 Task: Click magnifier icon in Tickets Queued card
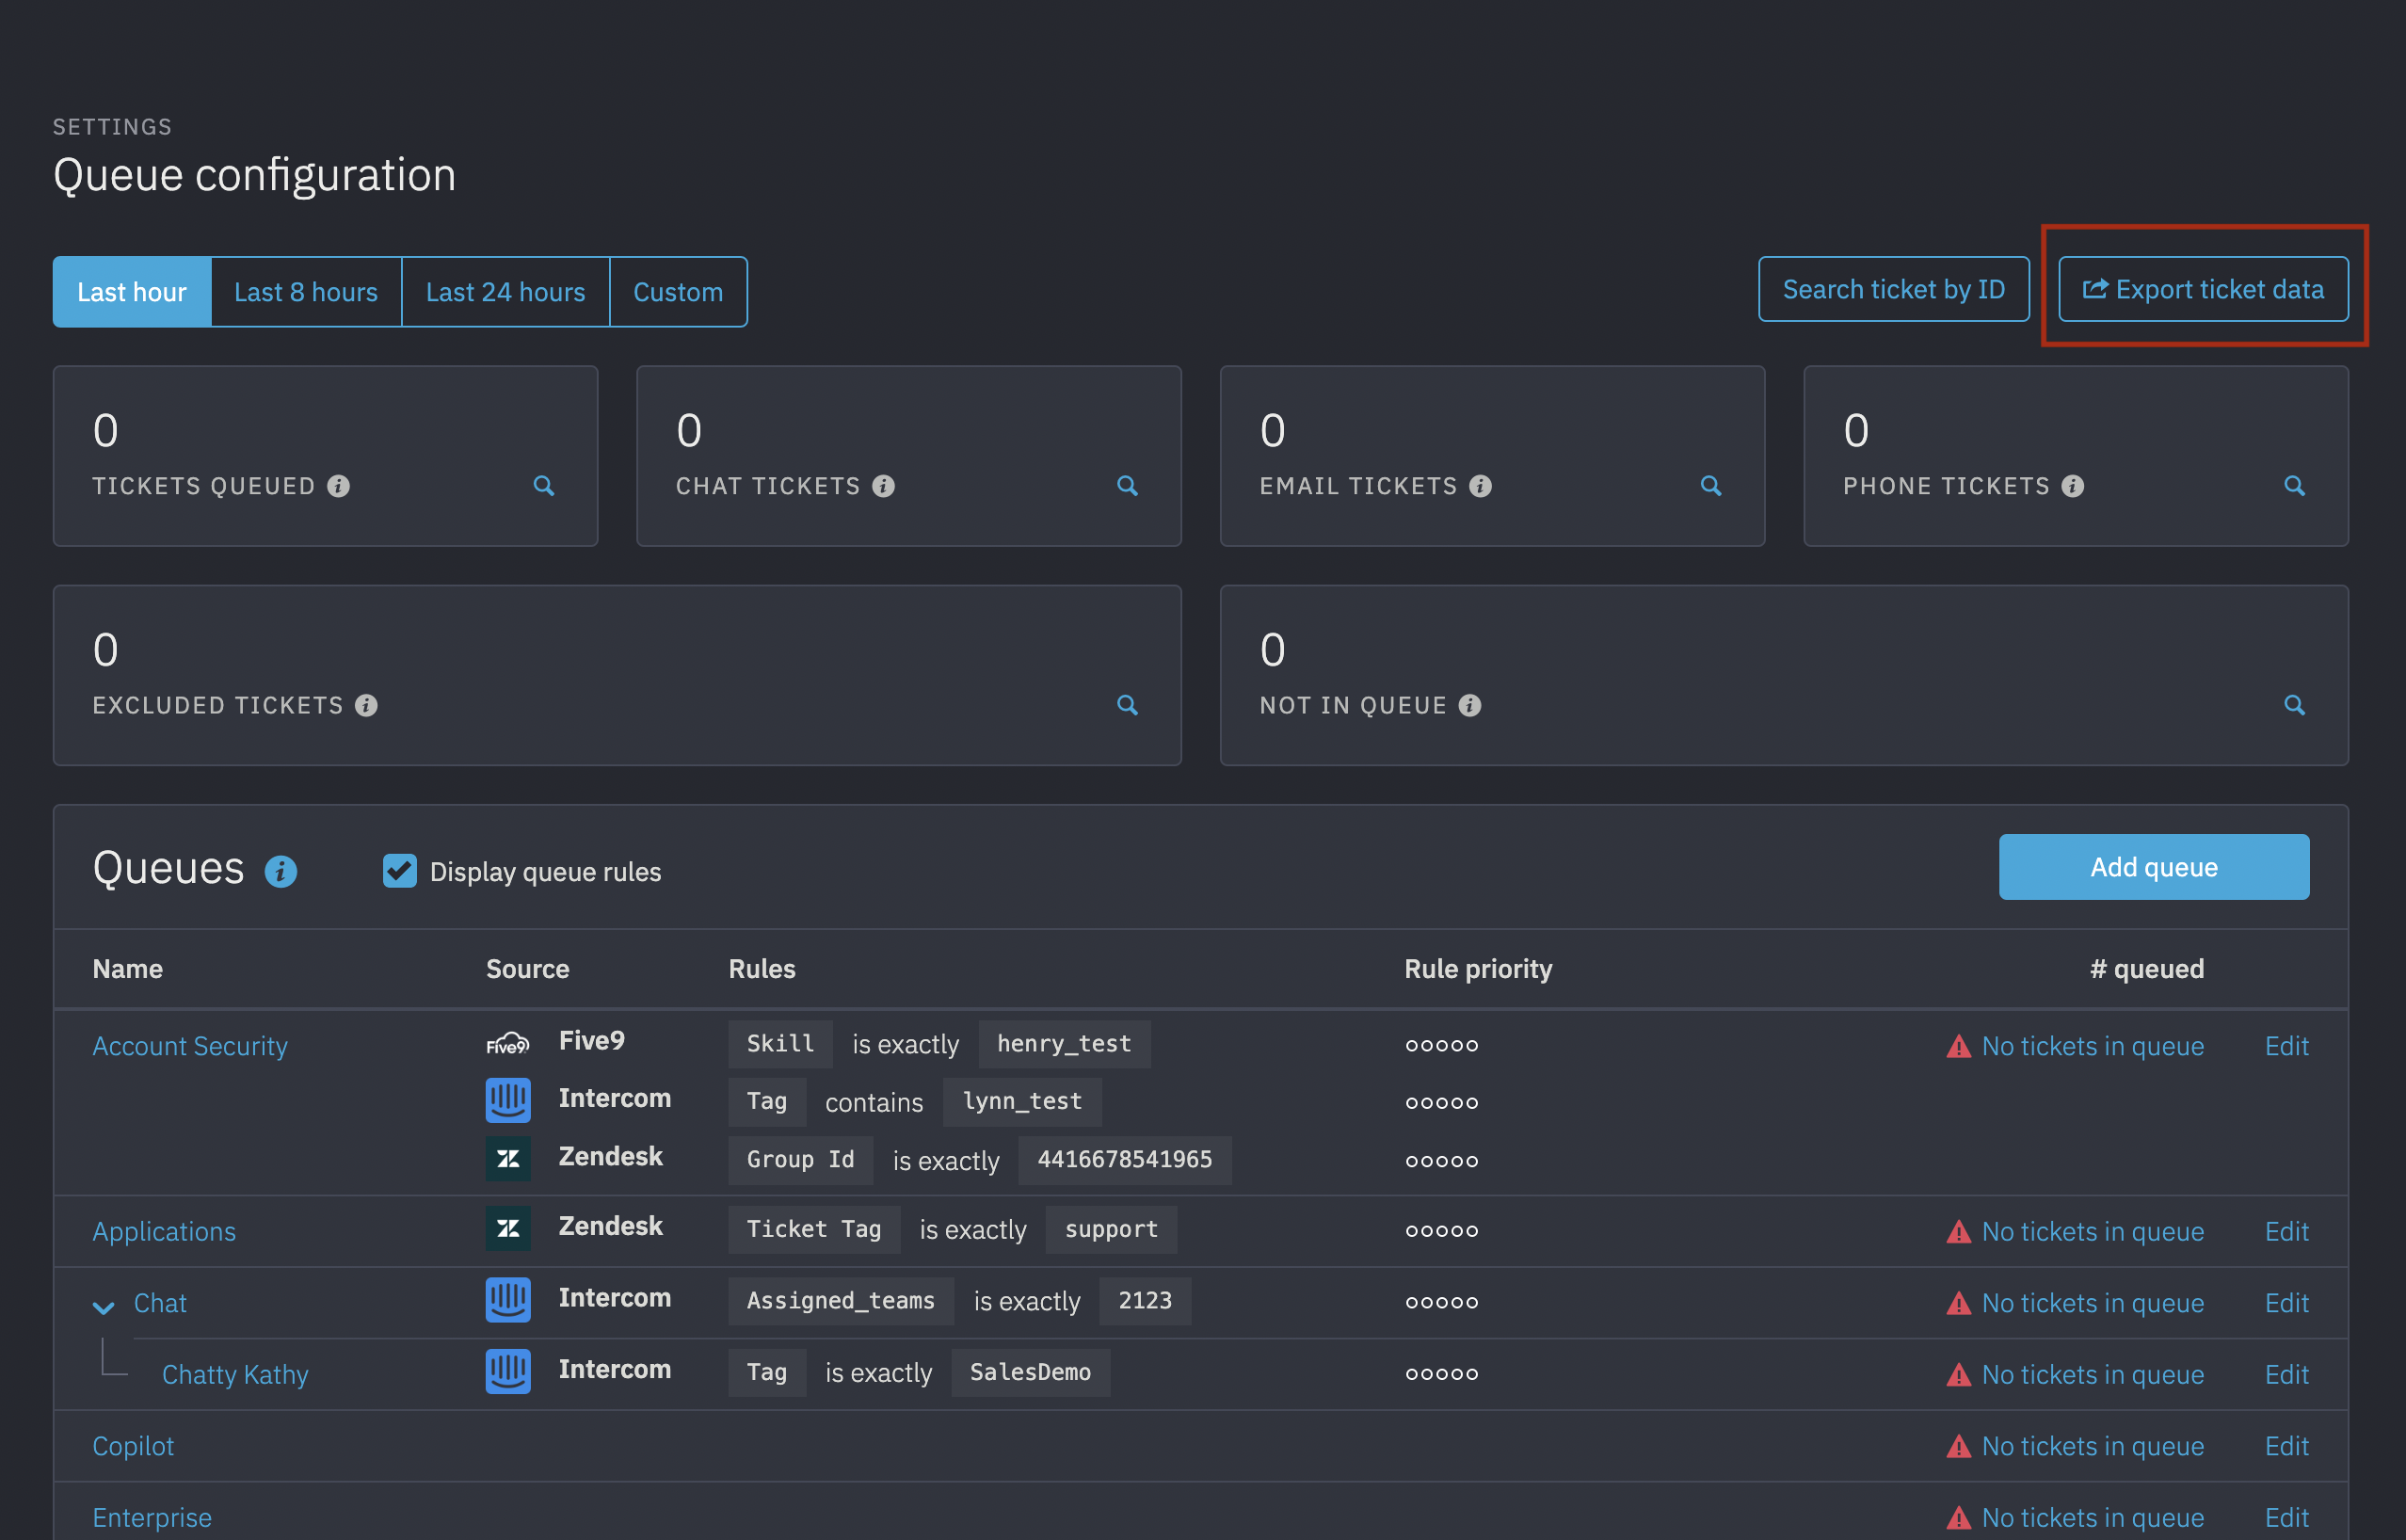coord(544,486)
